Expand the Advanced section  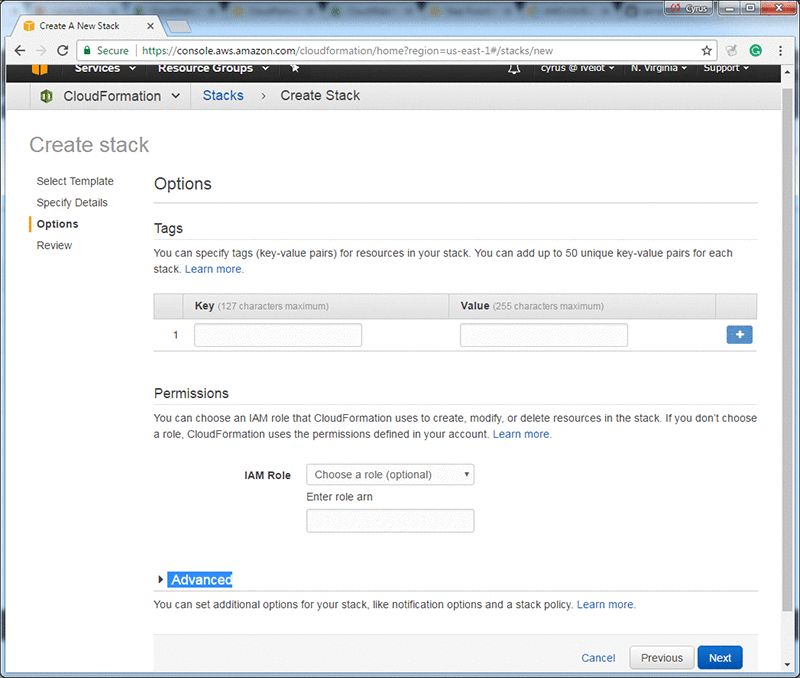(x=200, y=580)
